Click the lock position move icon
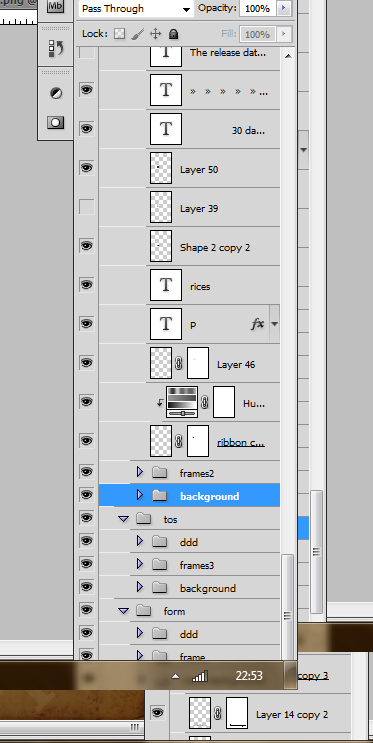 click(x=155, y=34)
